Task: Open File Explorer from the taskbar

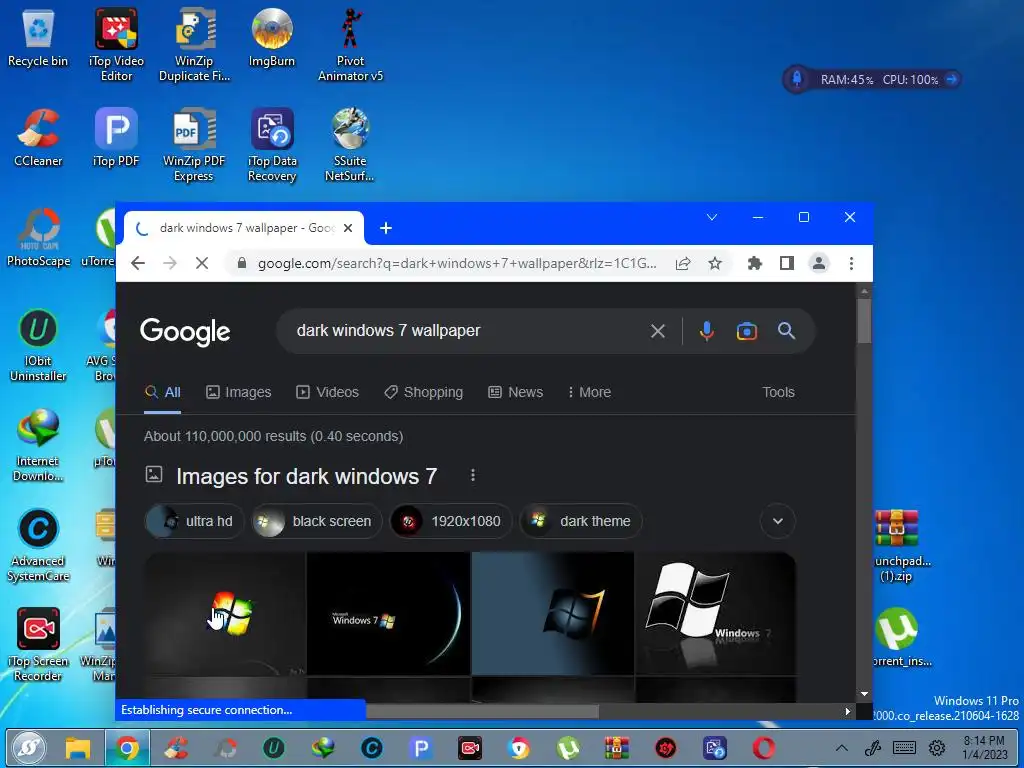Action: pyautogui.click(x=78, y=748)
